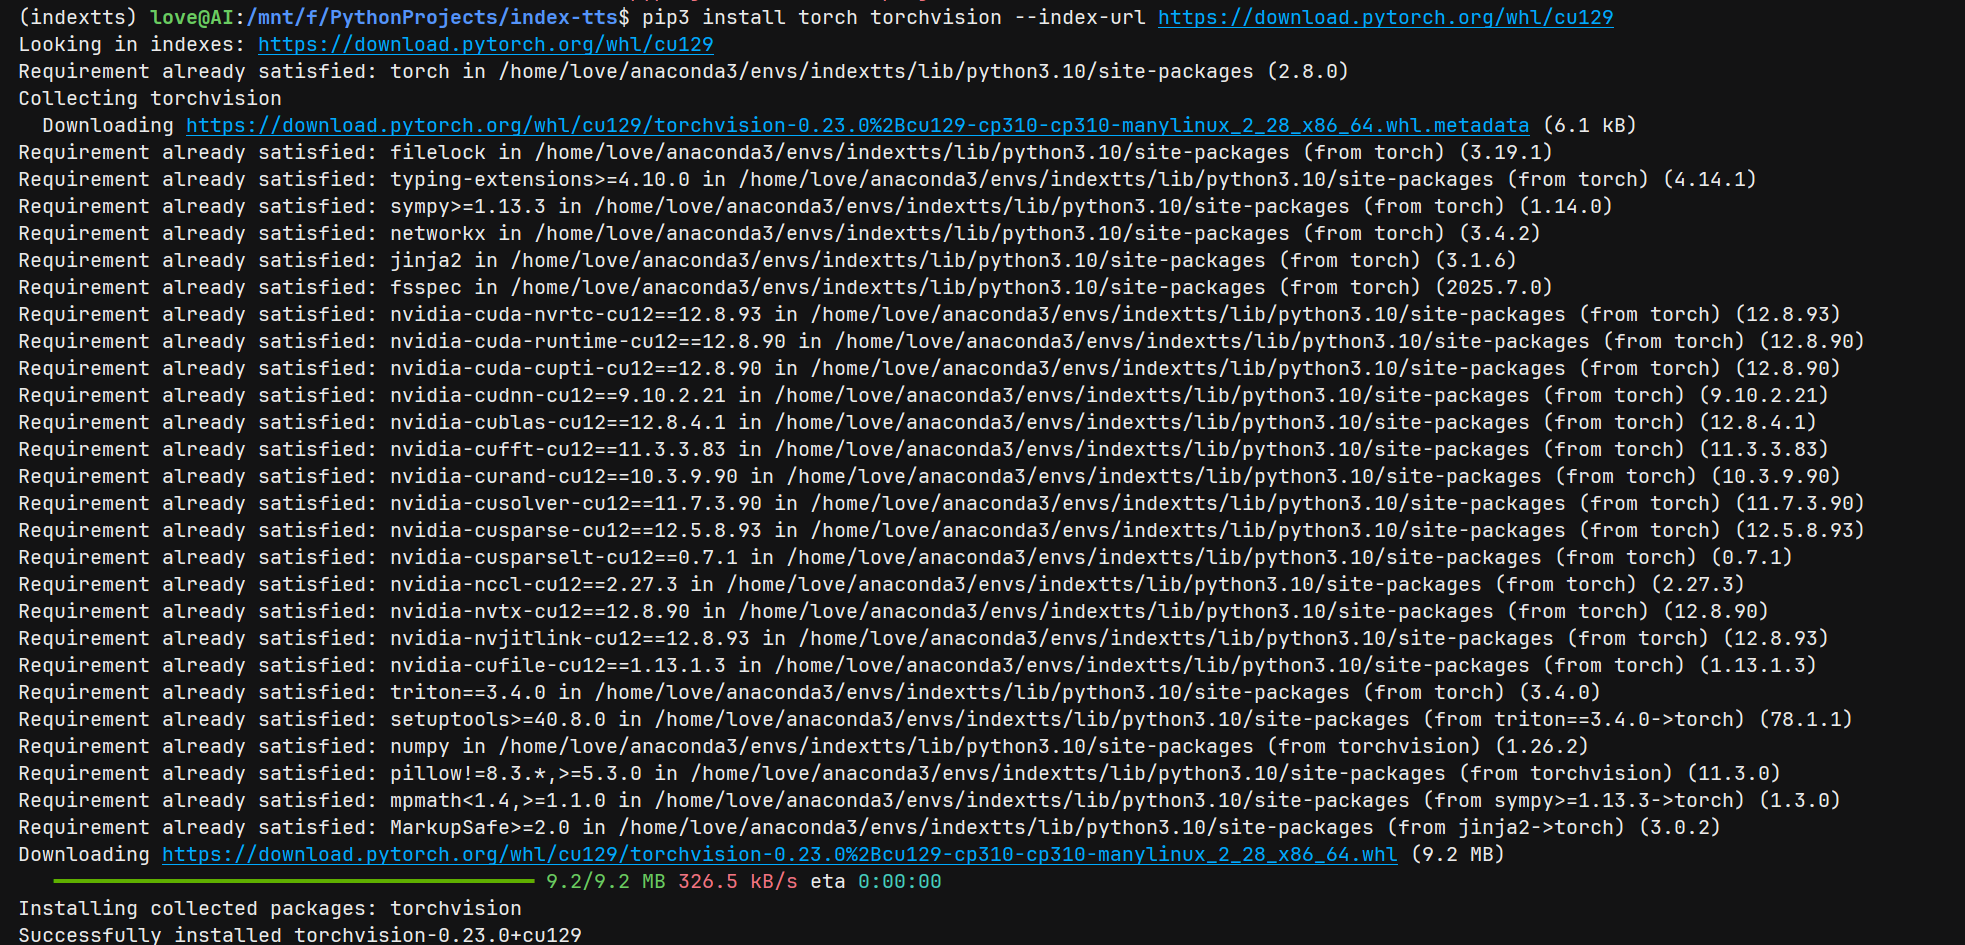
Task: Click '(from triton==3.4.0->torch)' text
Action: click(1584, 719)
